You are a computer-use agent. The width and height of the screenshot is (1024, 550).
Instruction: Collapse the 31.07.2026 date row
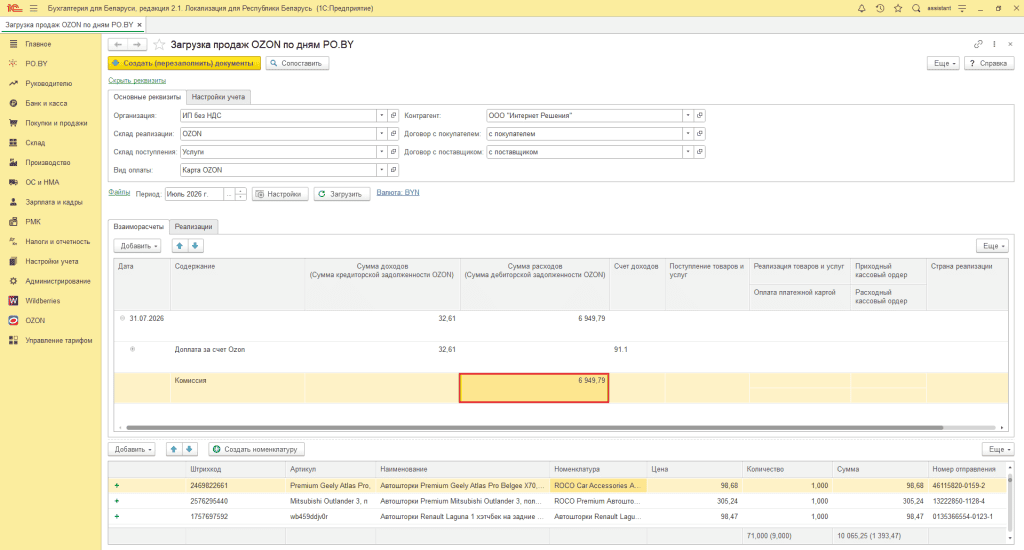pos(122,318)
